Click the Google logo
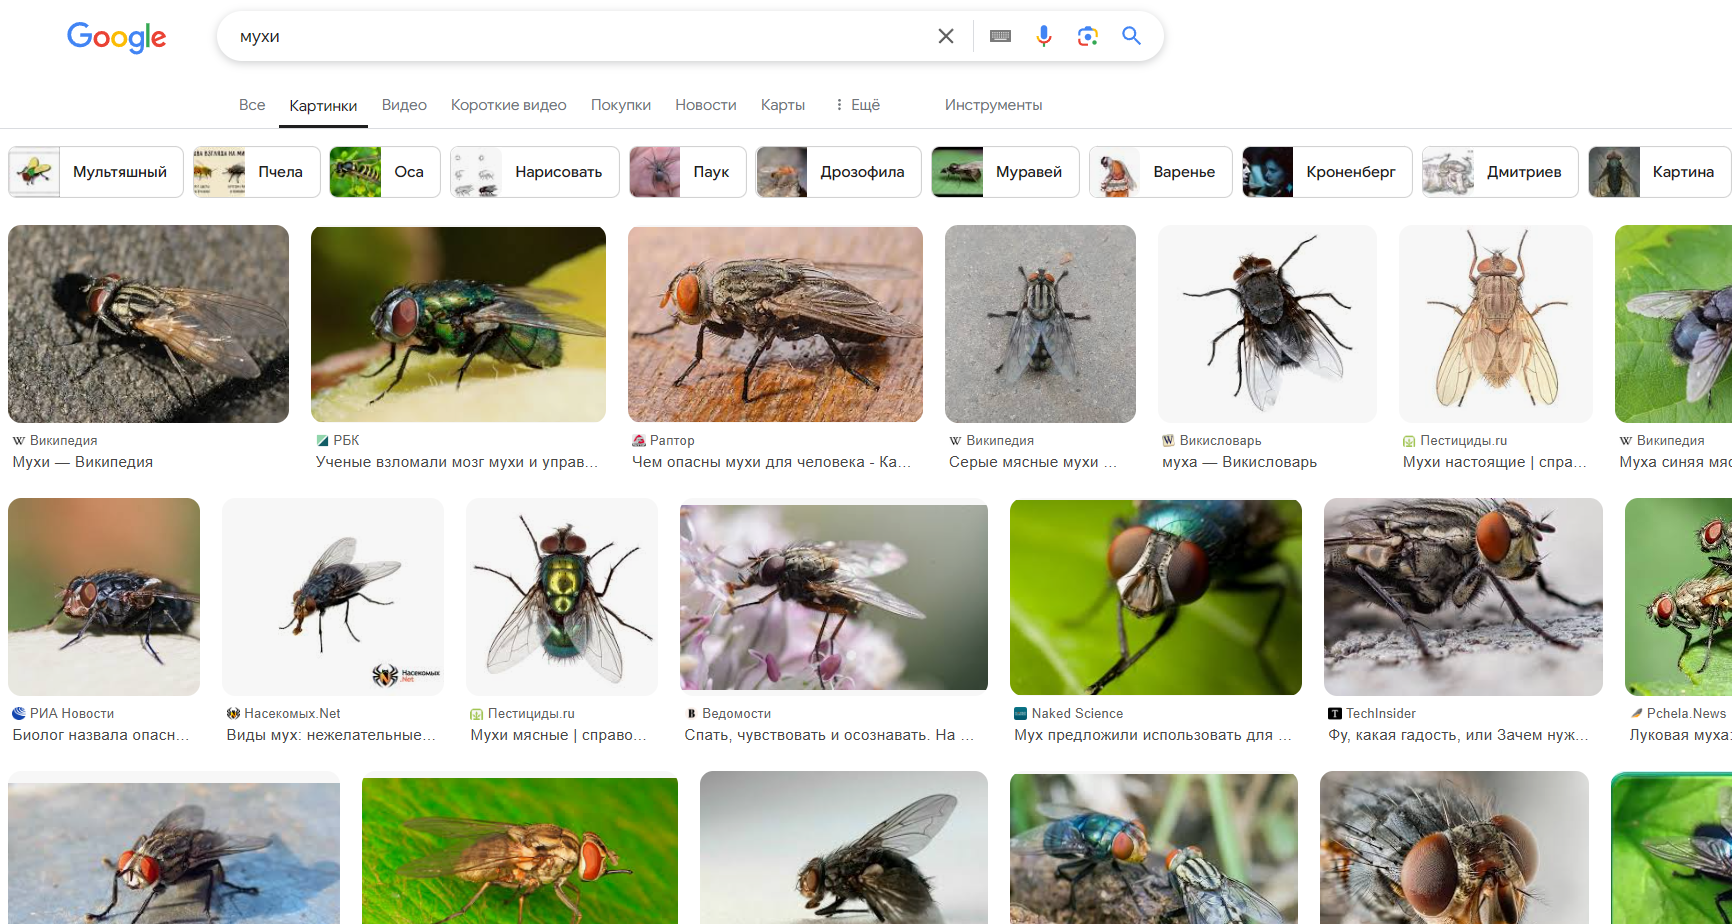The image size is (1732, 924). click(x=116, y=37)
